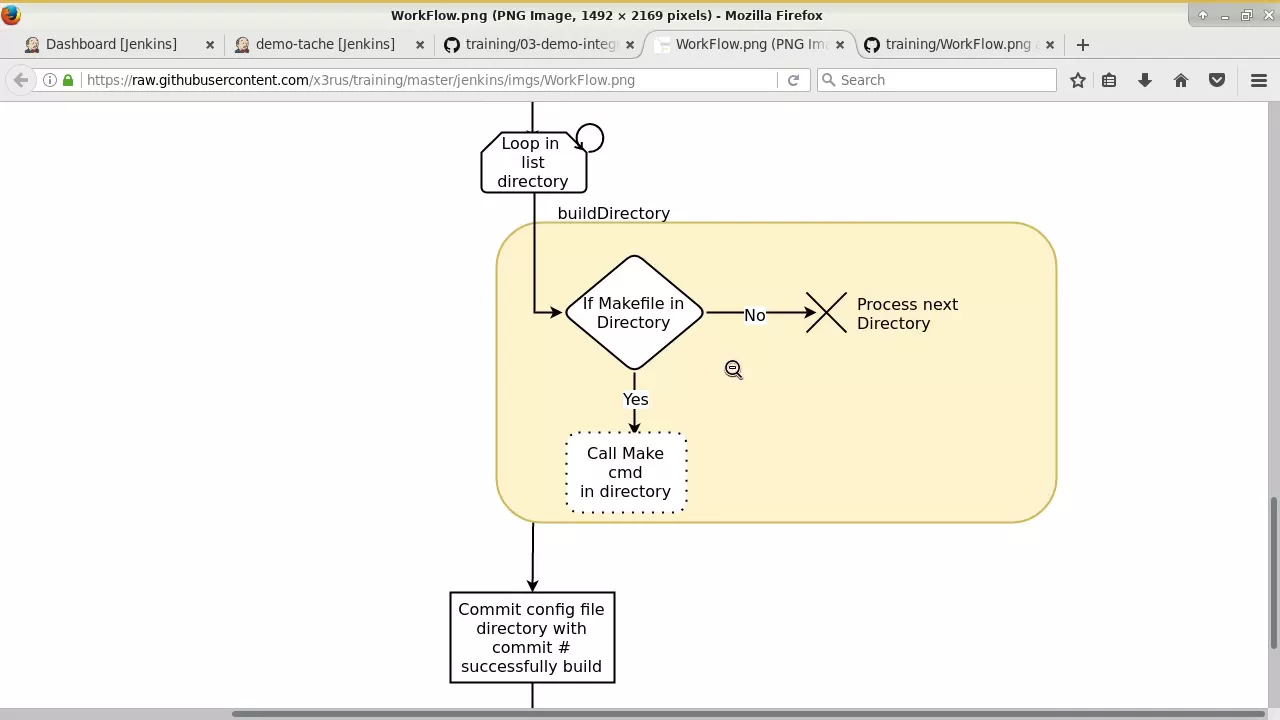Screen dimensions: 1280x720
Task: Click the 'Loop in list directory' shape
Action: click(533, 162)
